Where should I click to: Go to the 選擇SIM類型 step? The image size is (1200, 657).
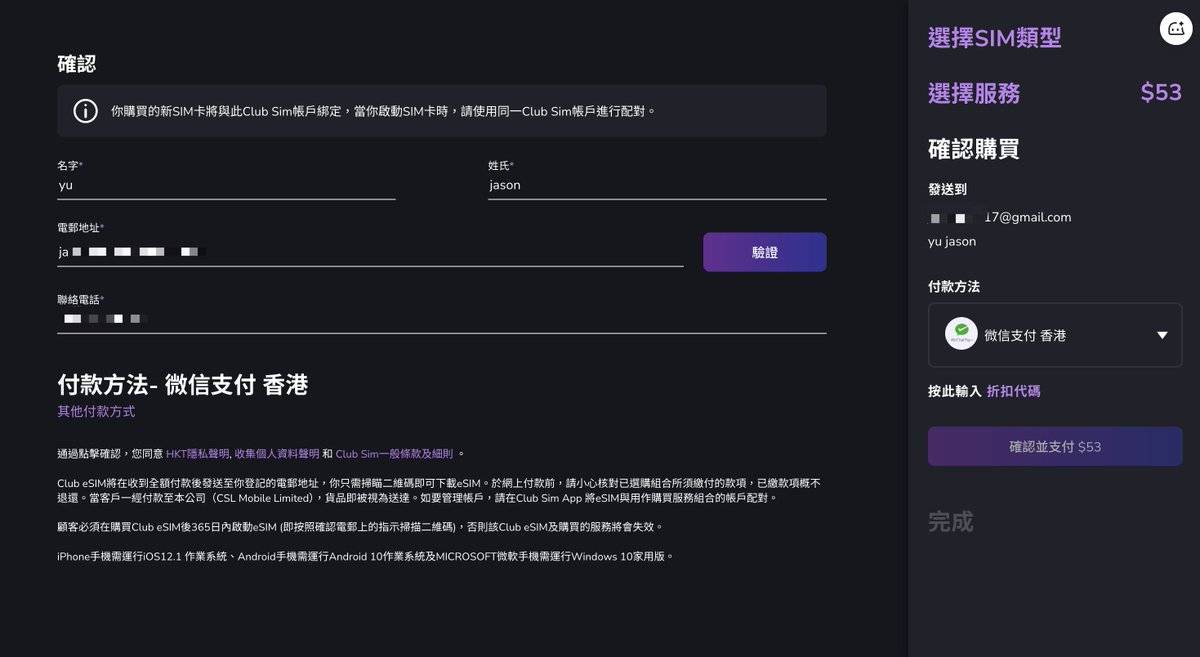click(x=994, y=38)
